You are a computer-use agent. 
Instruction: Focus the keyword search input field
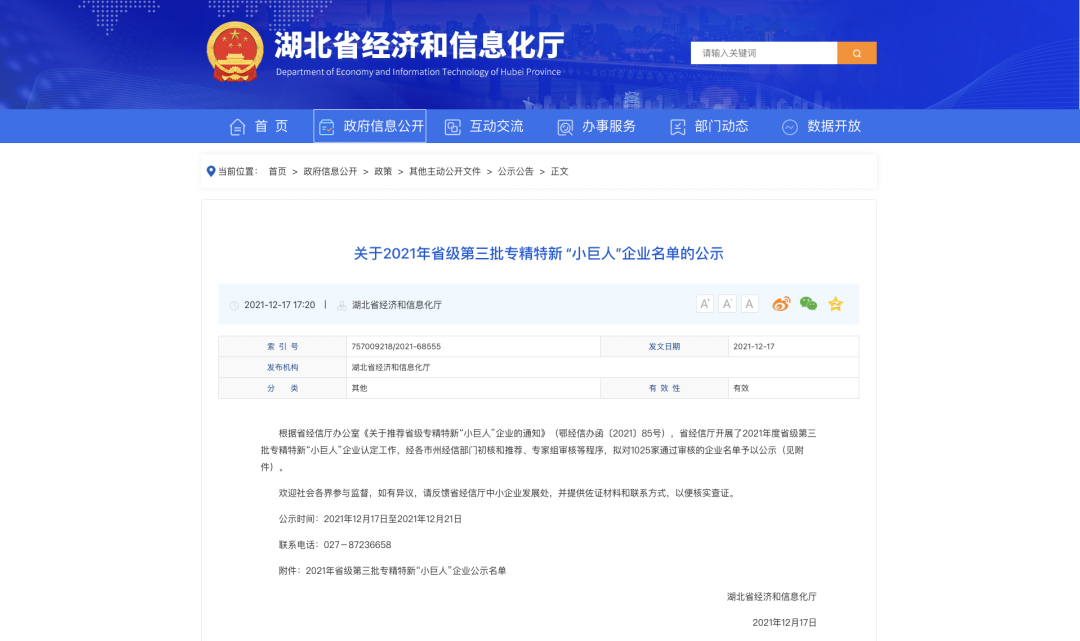coord(763,53)
